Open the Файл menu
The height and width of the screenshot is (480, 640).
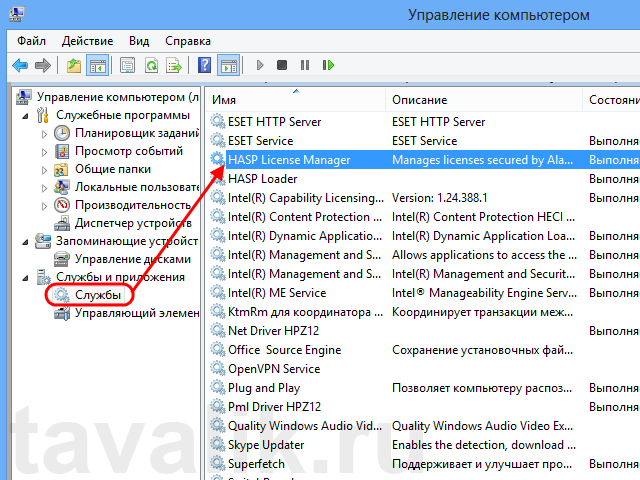[31, 41]
